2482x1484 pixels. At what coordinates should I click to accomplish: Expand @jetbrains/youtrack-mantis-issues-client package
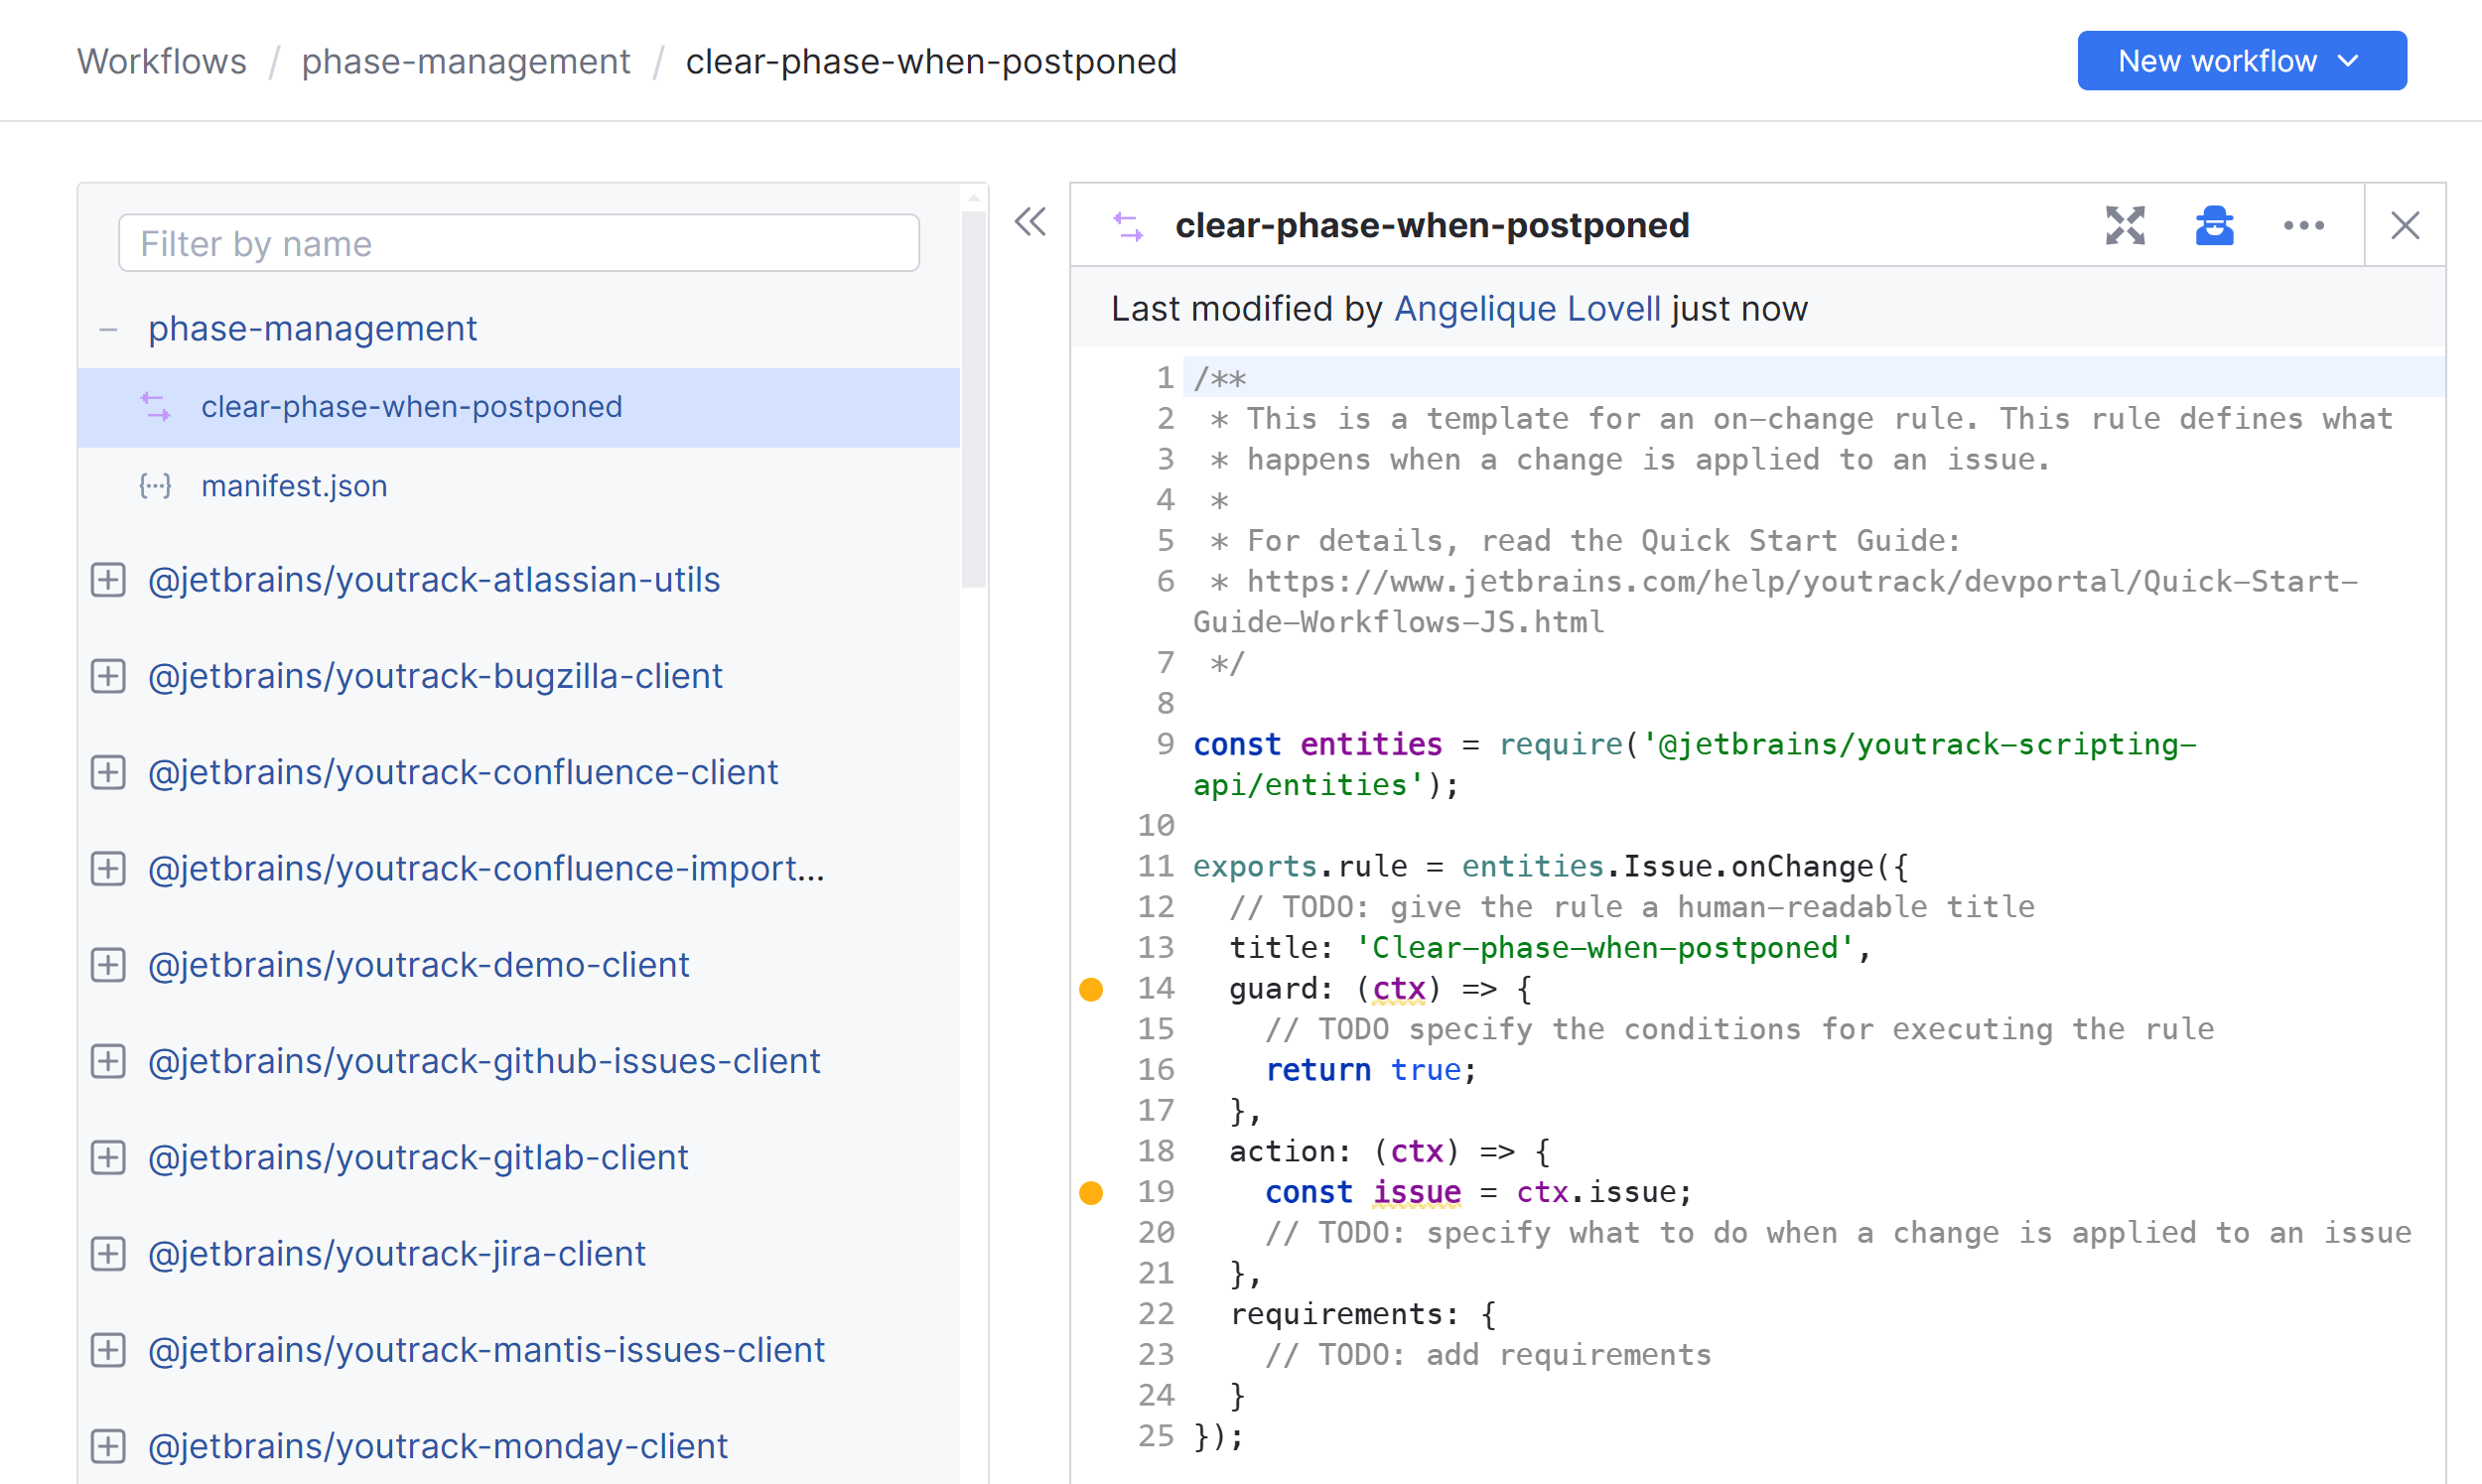(x=108, y=1350)
